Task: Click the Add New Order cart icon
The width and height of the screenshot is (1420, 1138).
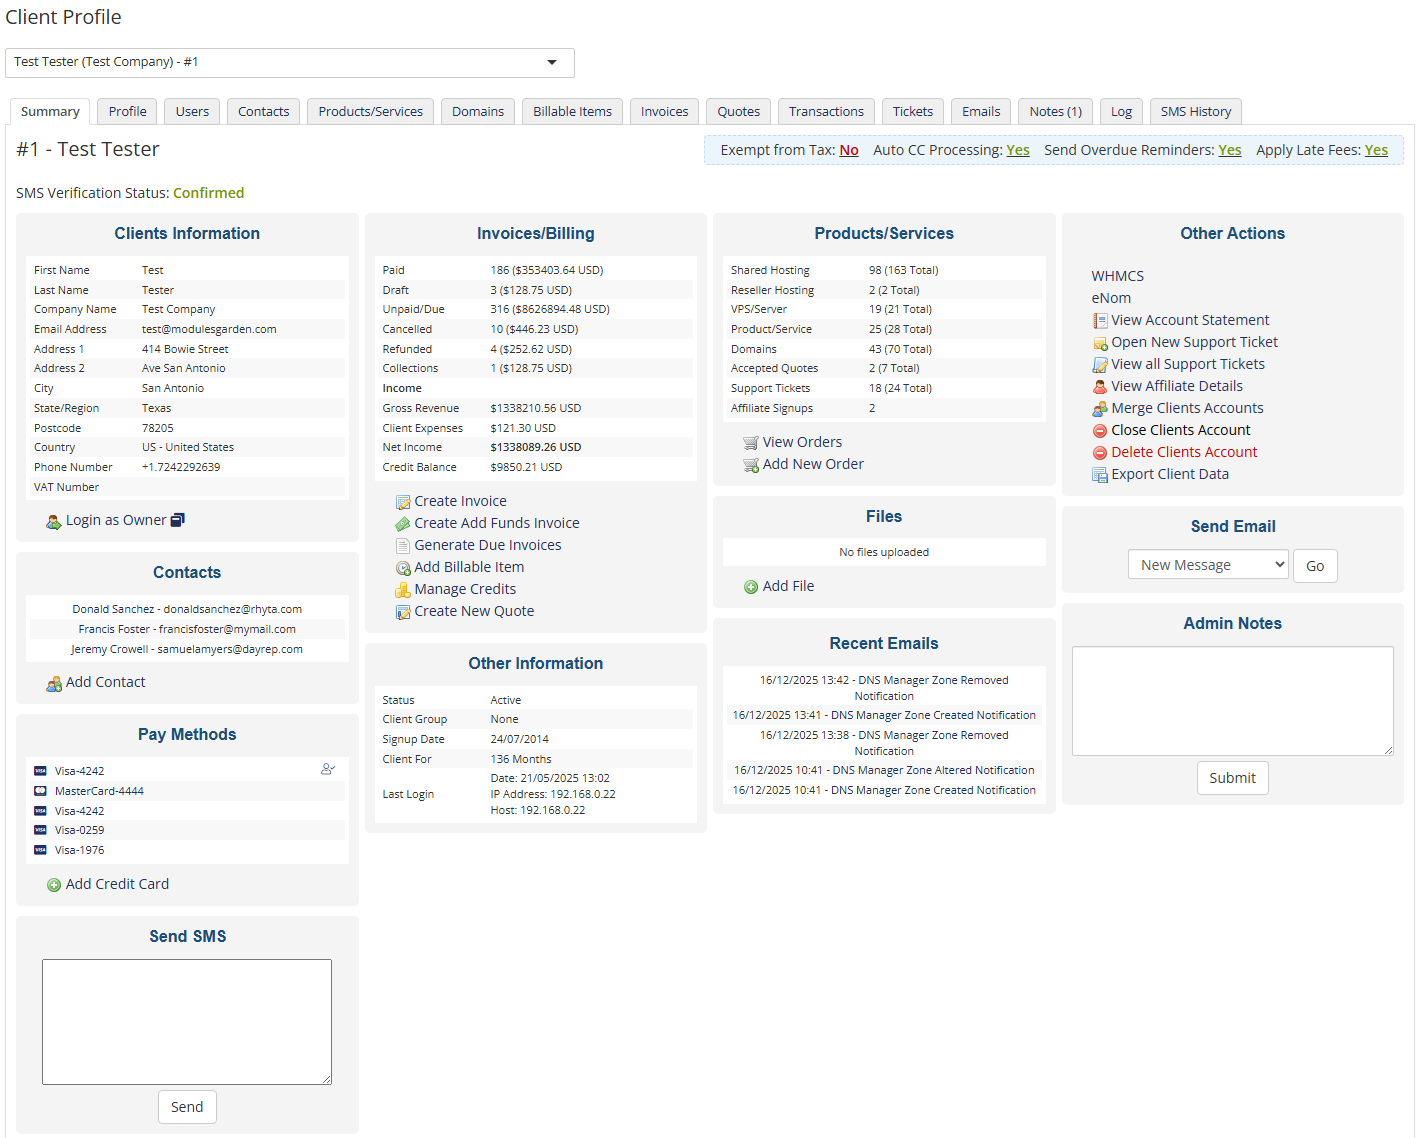Action: (x=750, y=464)
